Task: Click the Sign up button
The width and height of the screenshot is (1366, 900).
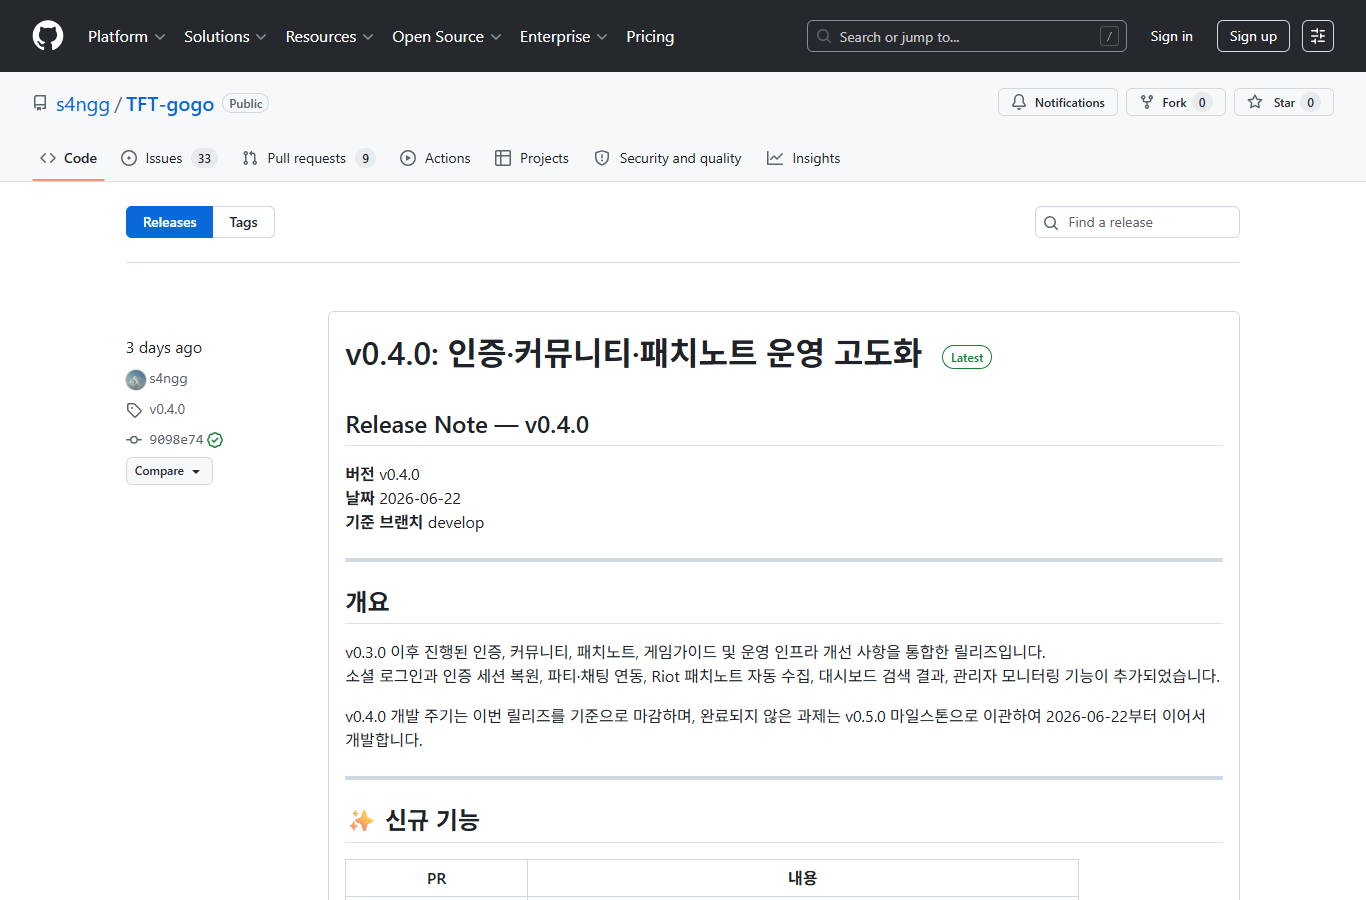Action: pos(1253,36)
